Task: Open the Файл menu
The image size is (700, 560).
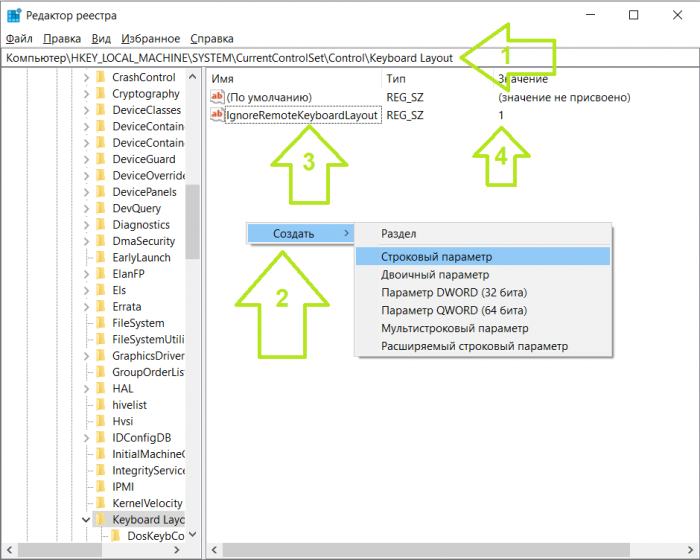Action: pyautogui.click(x=19, y=39)
